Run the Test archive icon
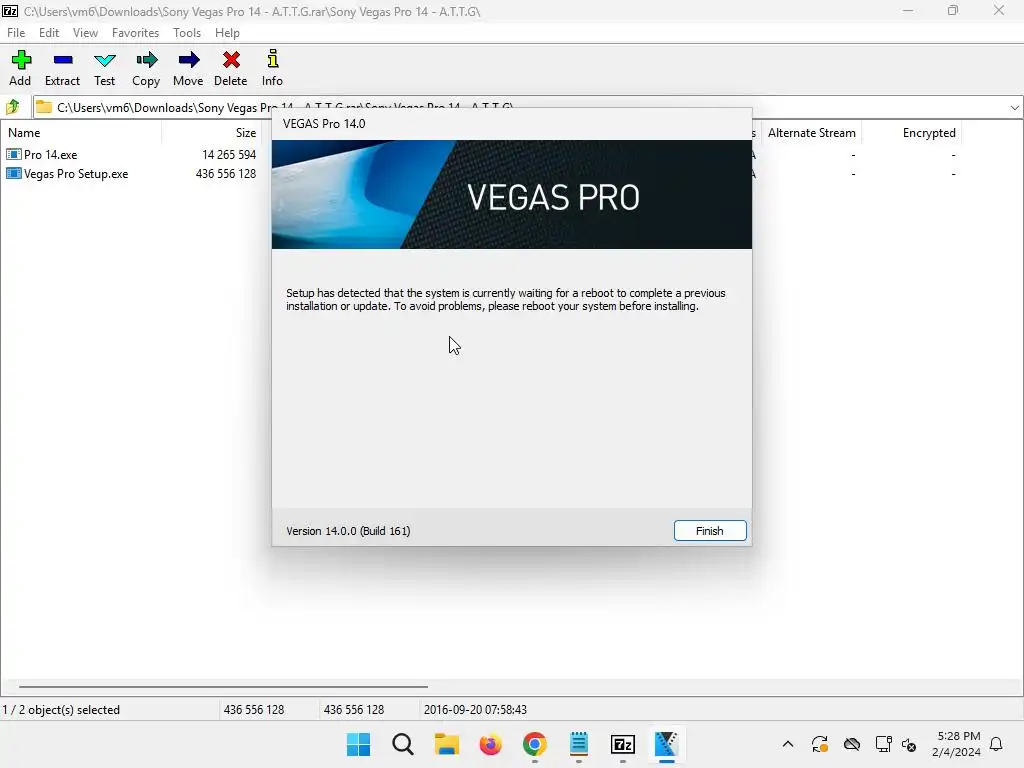The image size is (1024, 768). tap(104, 61)
